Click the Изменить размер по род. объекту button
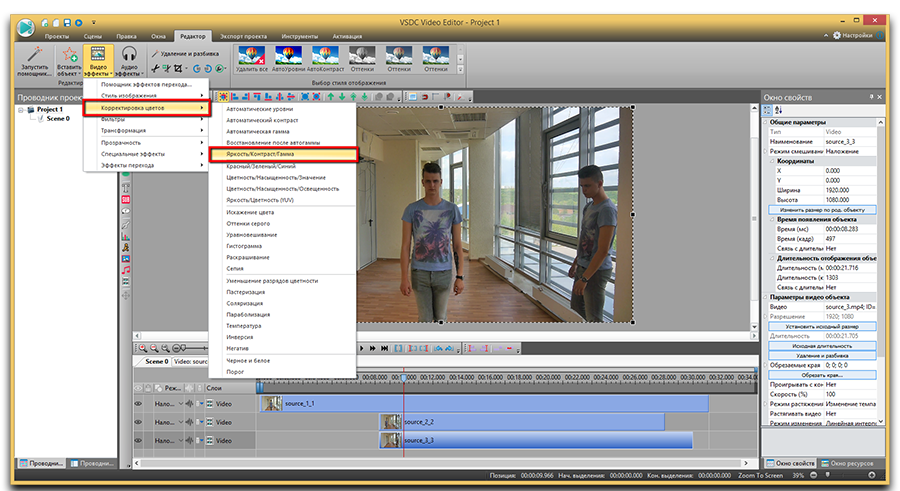 (x=822, y=210)
